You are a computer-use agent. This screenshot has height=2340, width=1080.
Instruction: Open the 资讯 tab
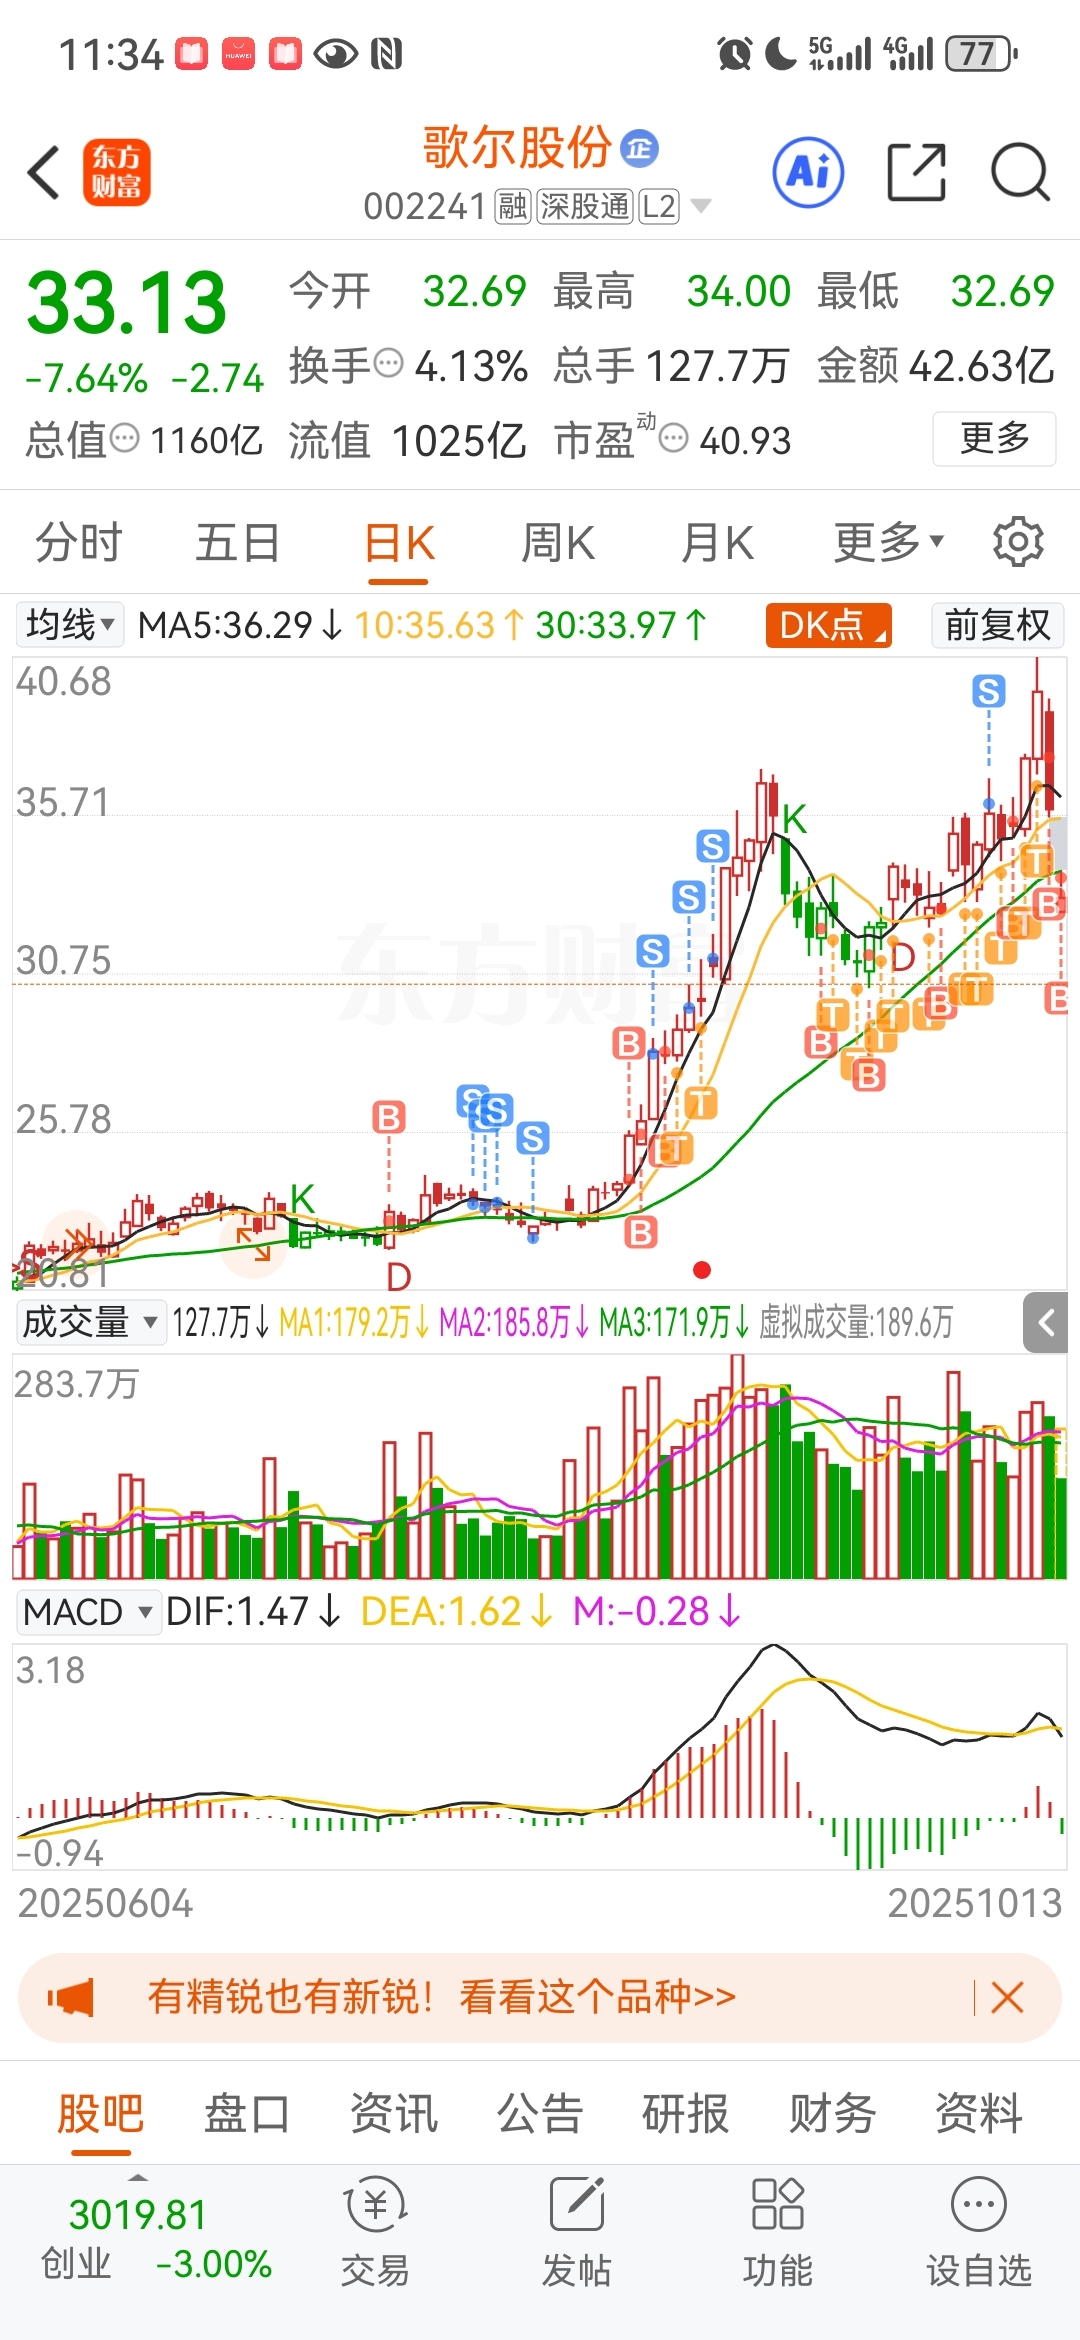pos(393,2114)
